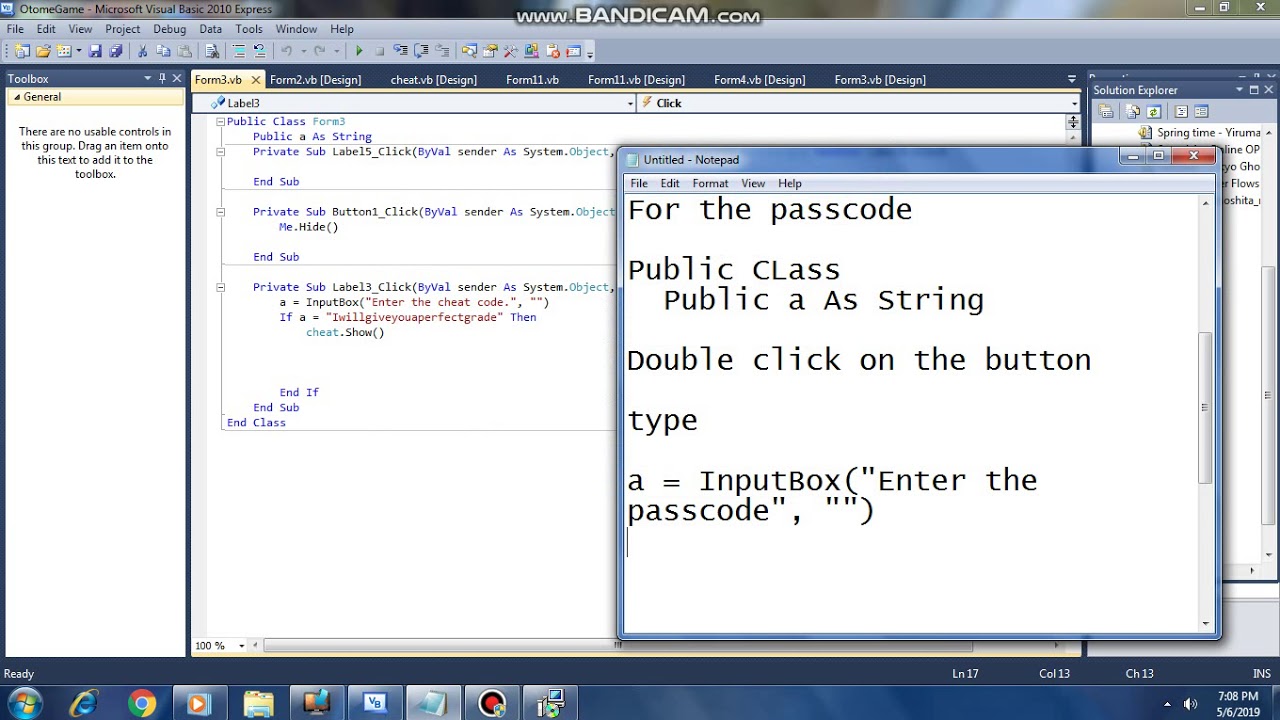The width and height of the screenshot is (1280, 720).
Task: Click the Save (single floppy disk) icon
Action: tap(96, 51)
